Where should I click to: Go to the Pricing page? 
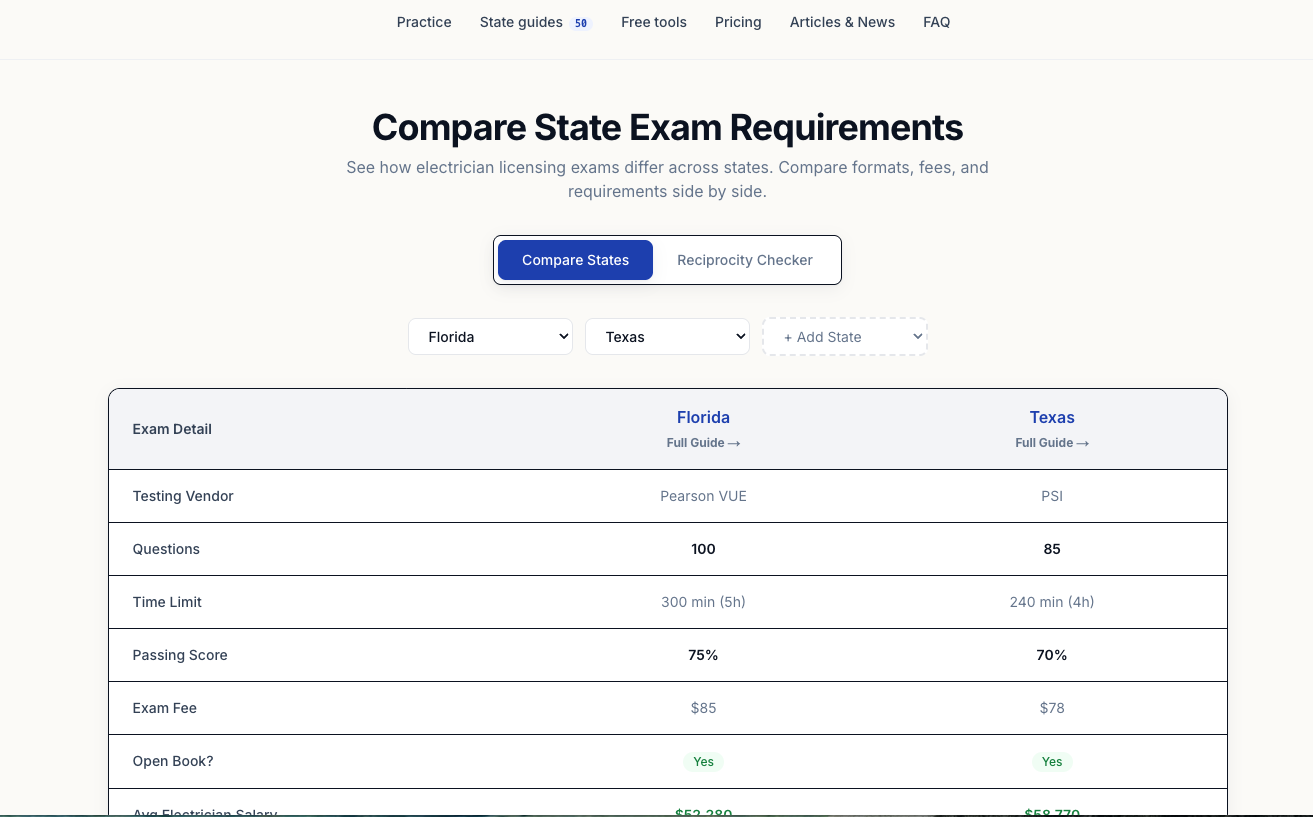(x=738, y=22)
